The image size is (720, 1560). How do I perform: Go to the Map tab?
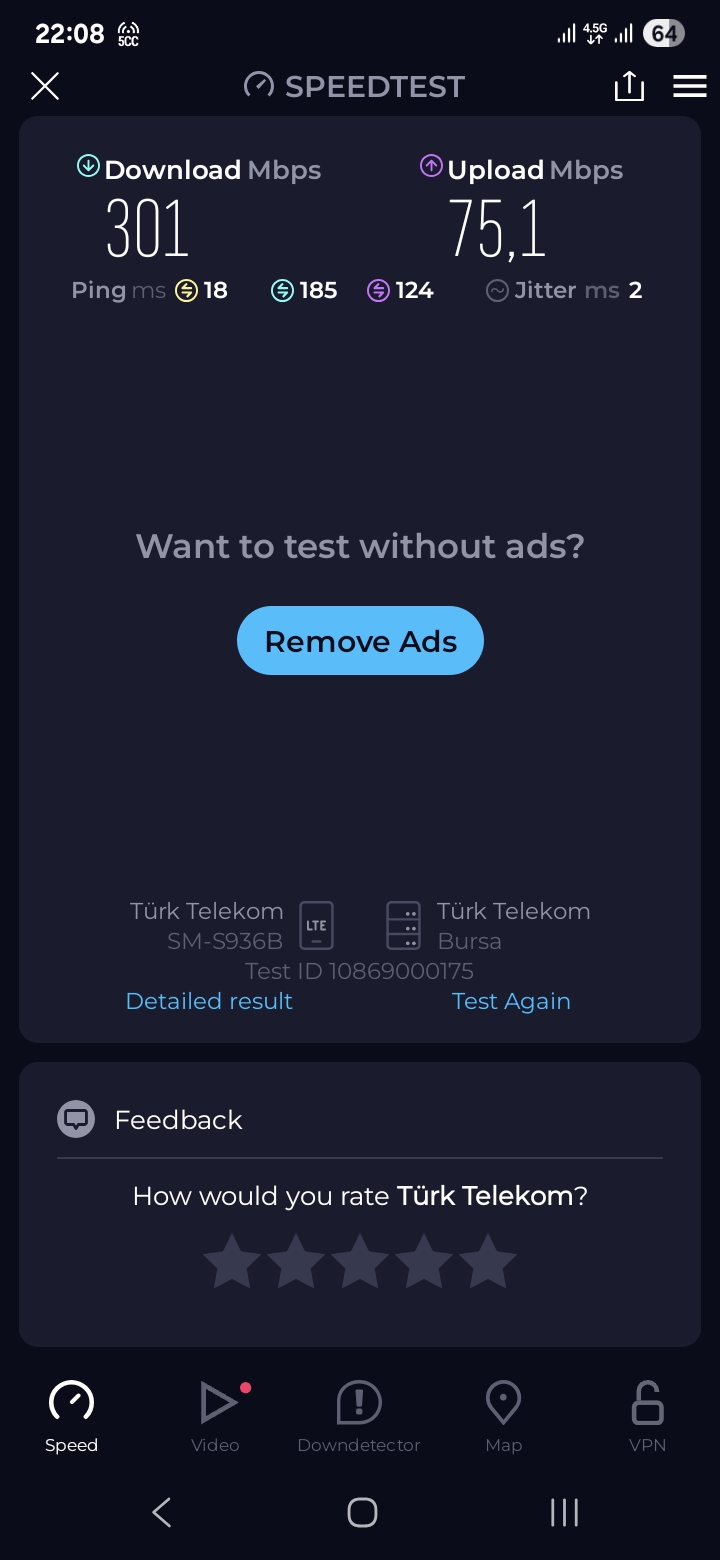click(503, 1417)
